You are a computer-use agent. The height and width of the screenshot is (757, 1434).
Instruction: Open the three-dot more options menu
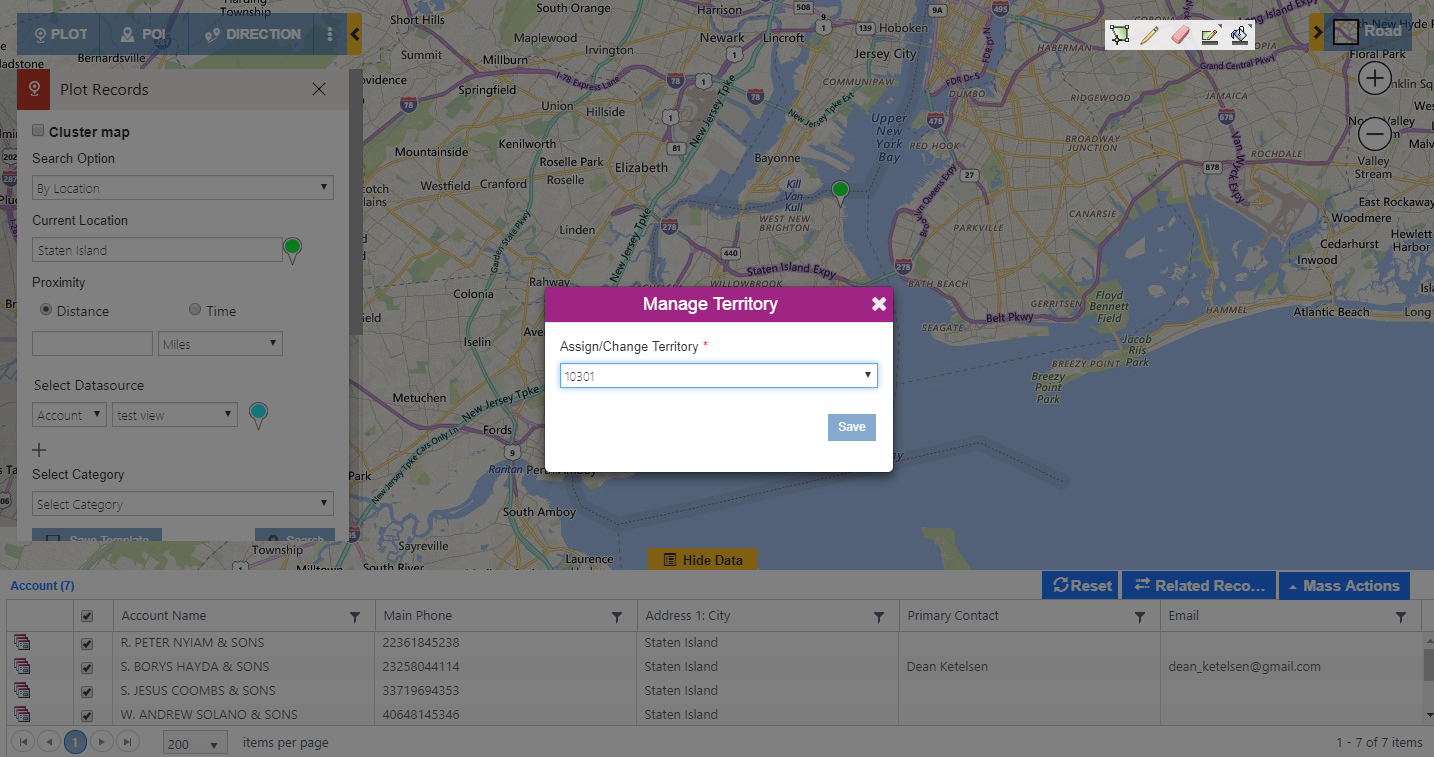tap(330, 34)
